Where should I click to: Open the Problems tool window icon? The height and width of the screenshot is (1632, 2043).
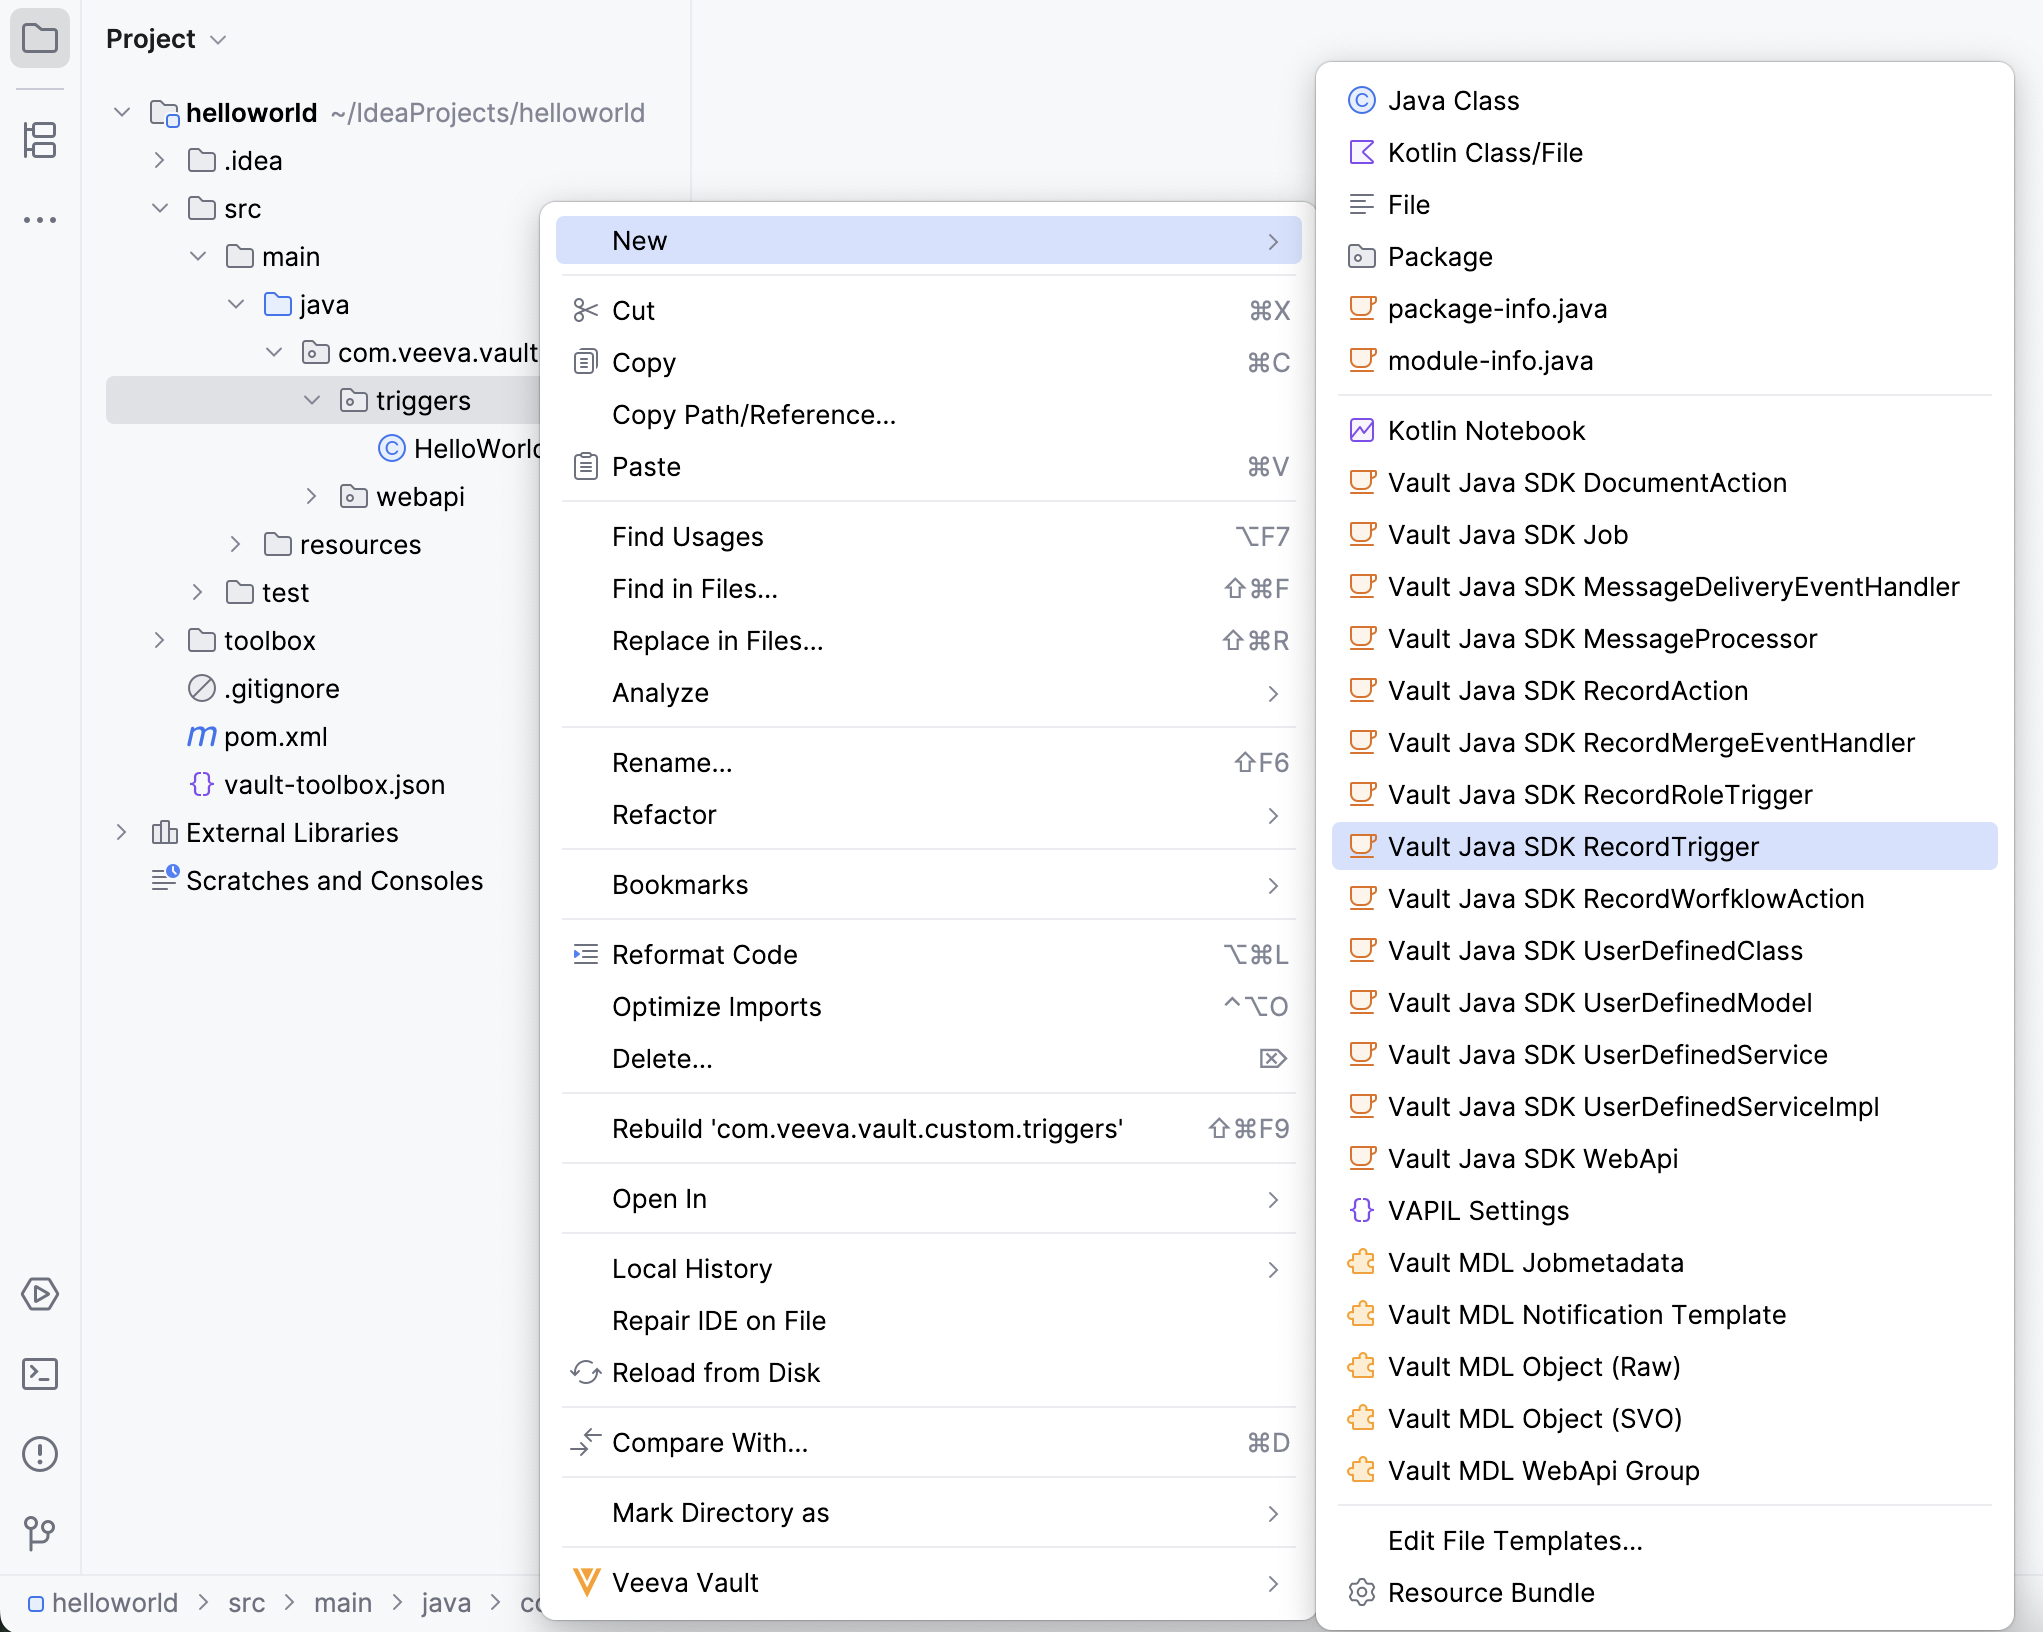point(40,1454)
